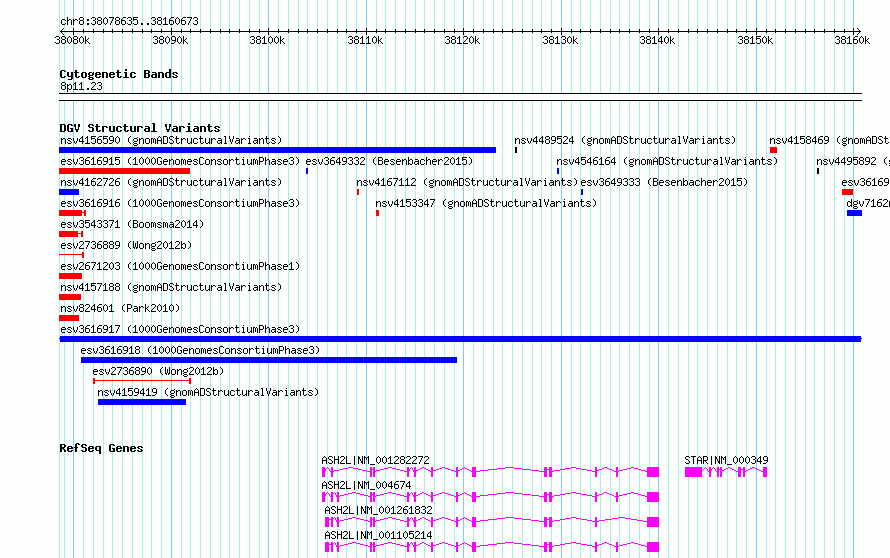Screen dimensions: 890x558
Task: Open ASH2L NM_001105214 transcript label
Action: coord(378,535)
